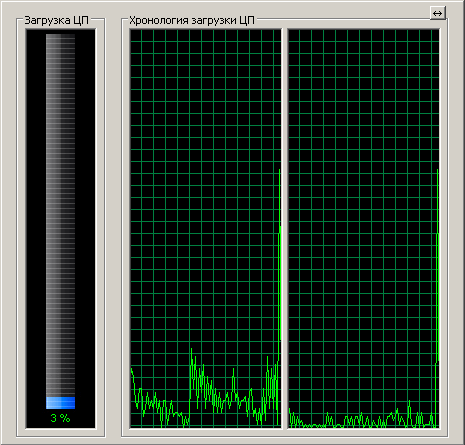
Task: Click the CPU usage bar meter
Action: coord(60,221)
